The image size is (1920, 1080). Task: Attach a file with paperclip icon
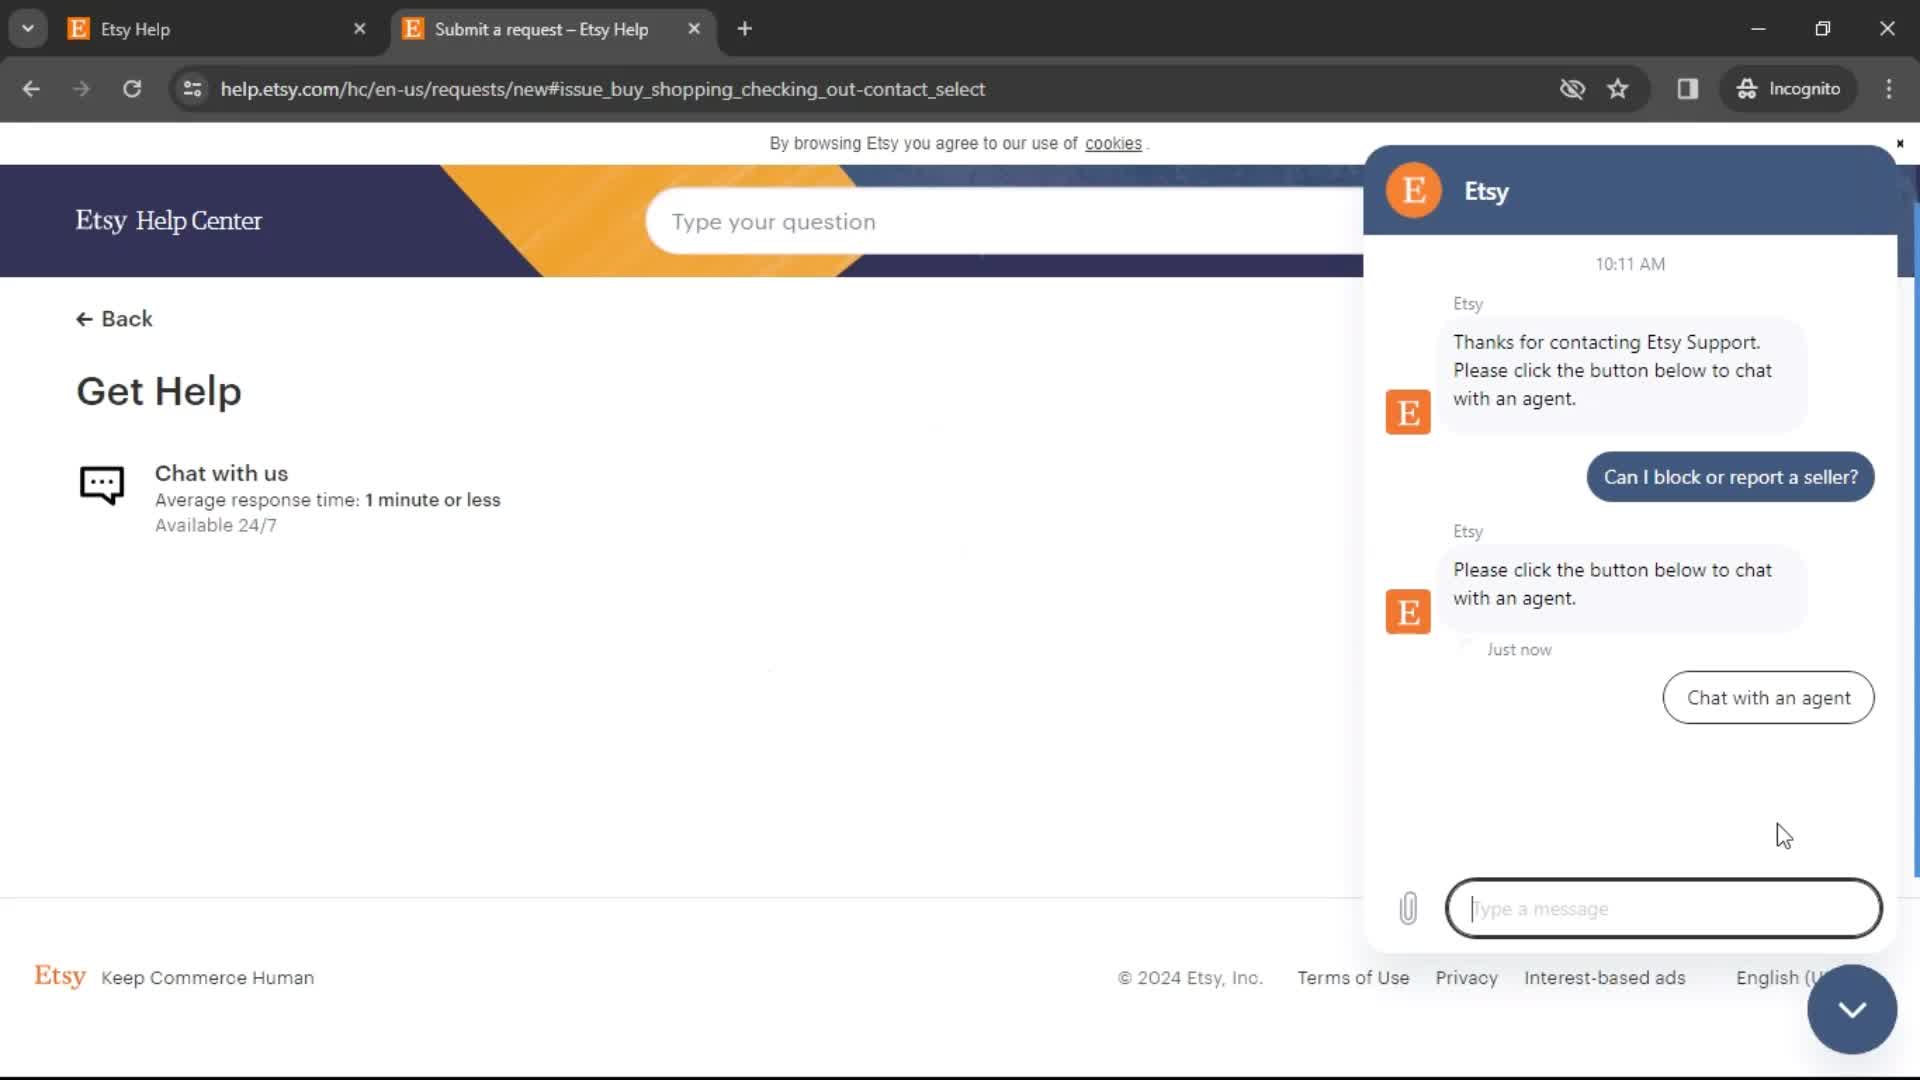[1408, 908]
